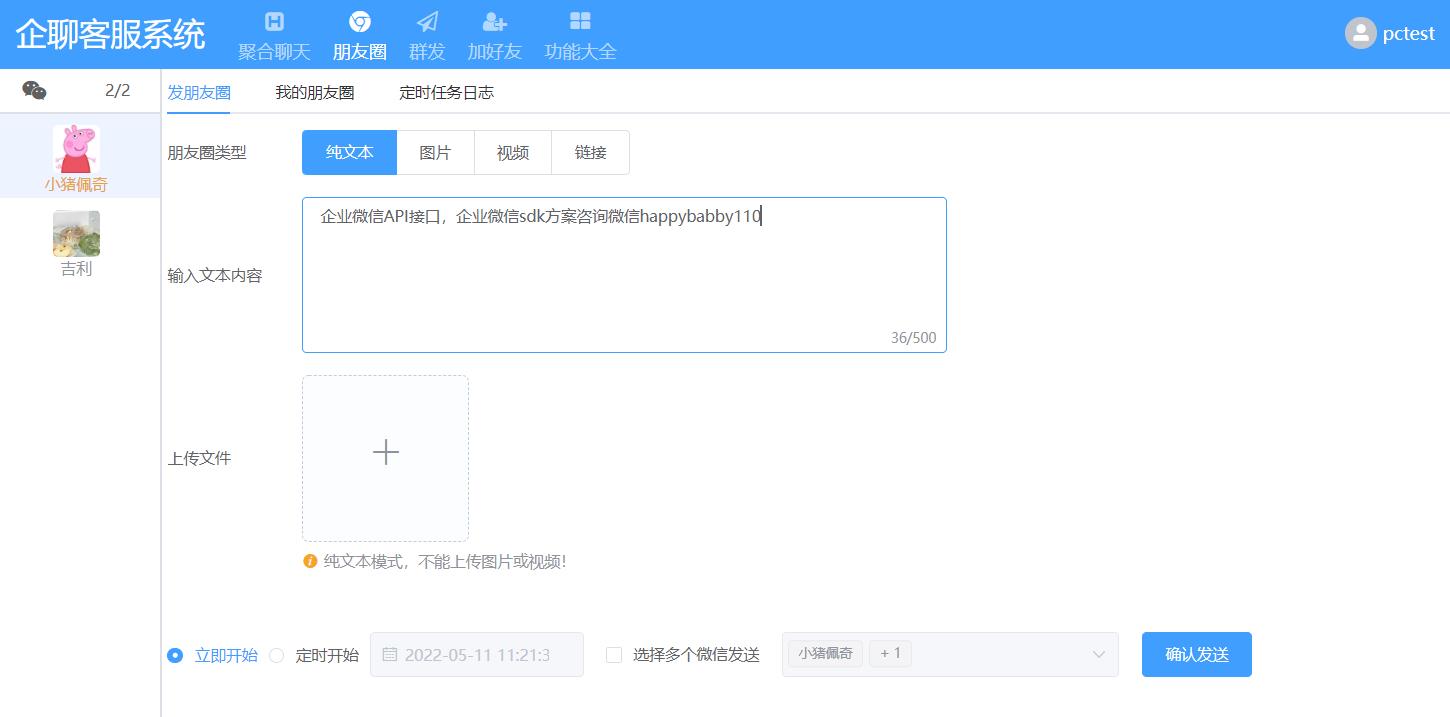This screenshot has width=1450, height=717.
Task: Check the 选择多个微信发送 checkbox
Action: tap(614, 655)
